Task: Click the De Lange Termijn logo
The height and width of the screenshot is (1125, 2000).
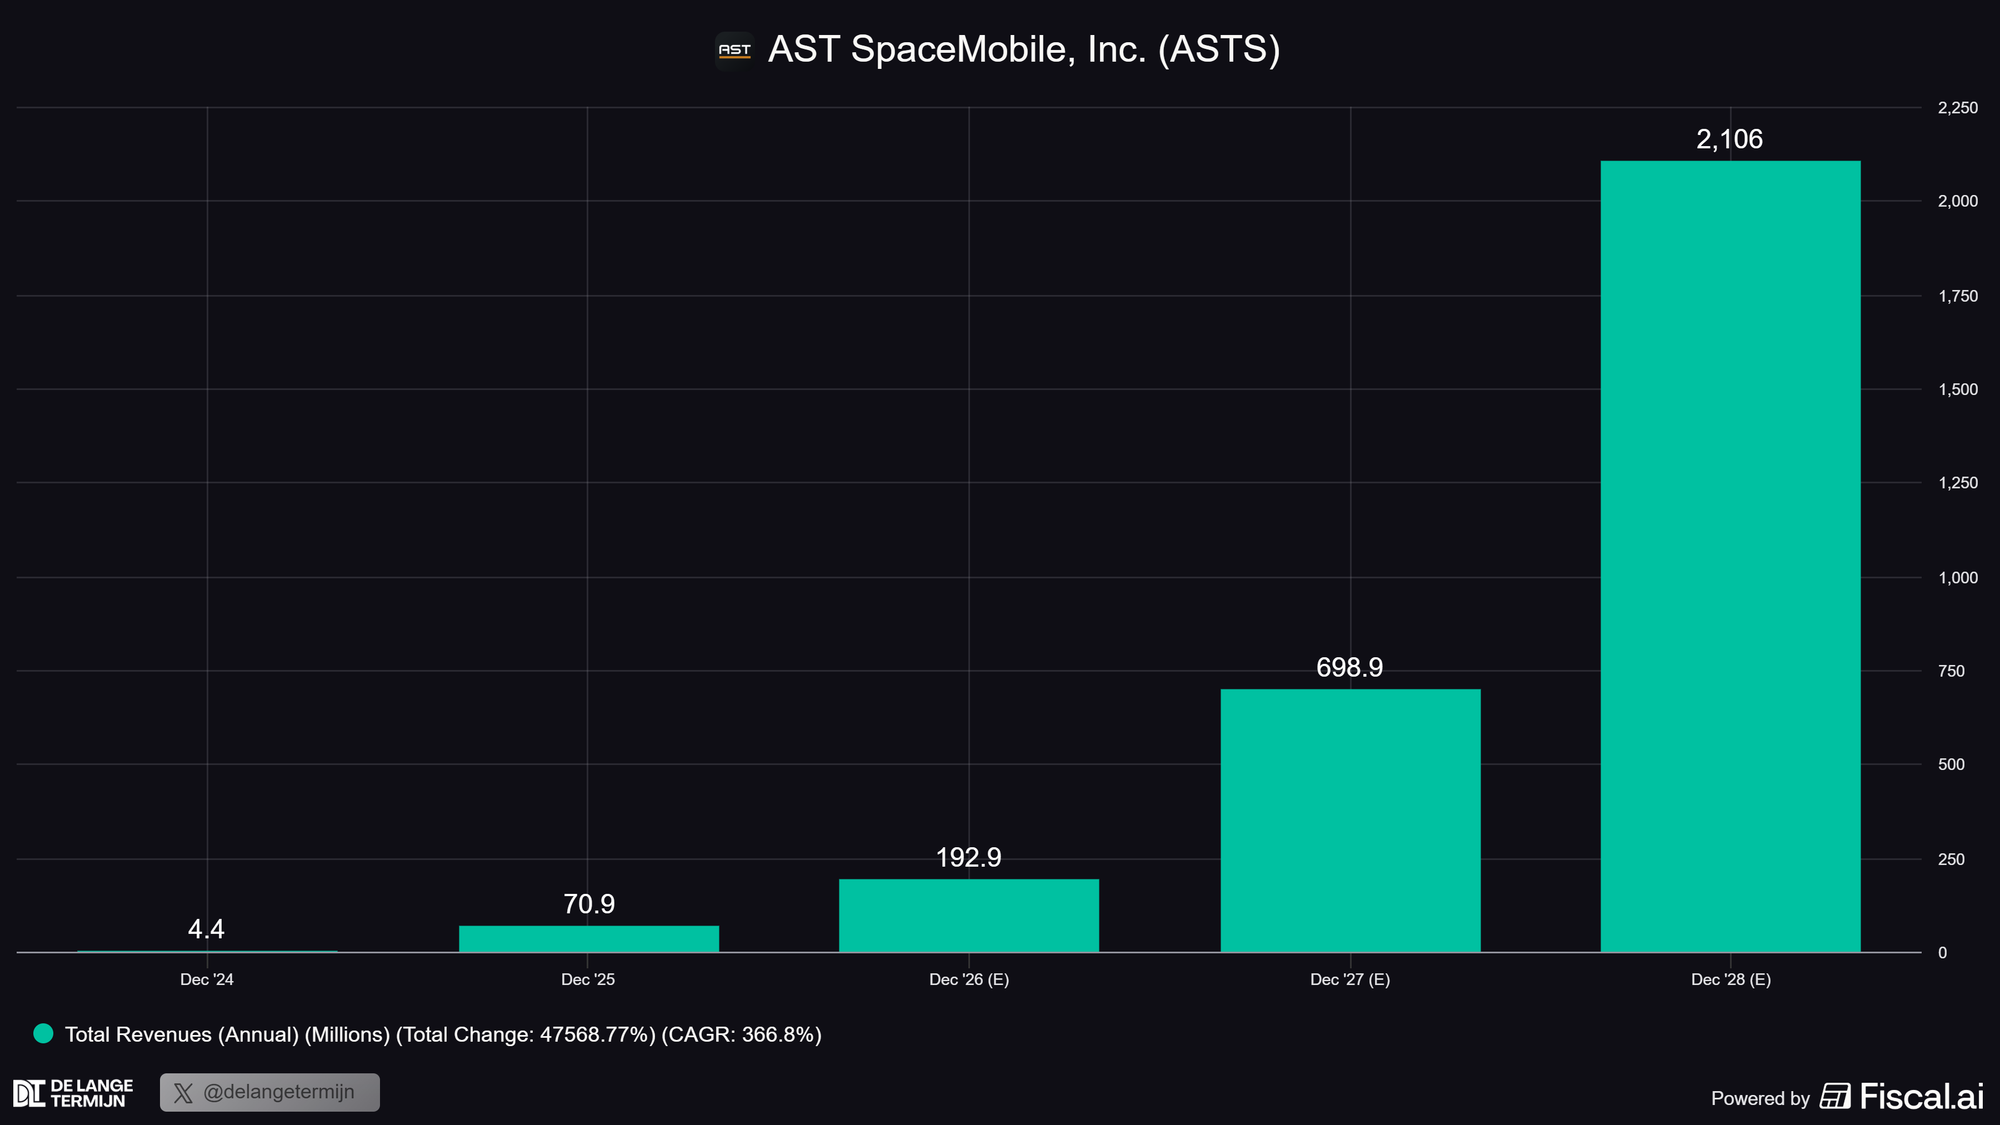Action: click(73, 1093)
